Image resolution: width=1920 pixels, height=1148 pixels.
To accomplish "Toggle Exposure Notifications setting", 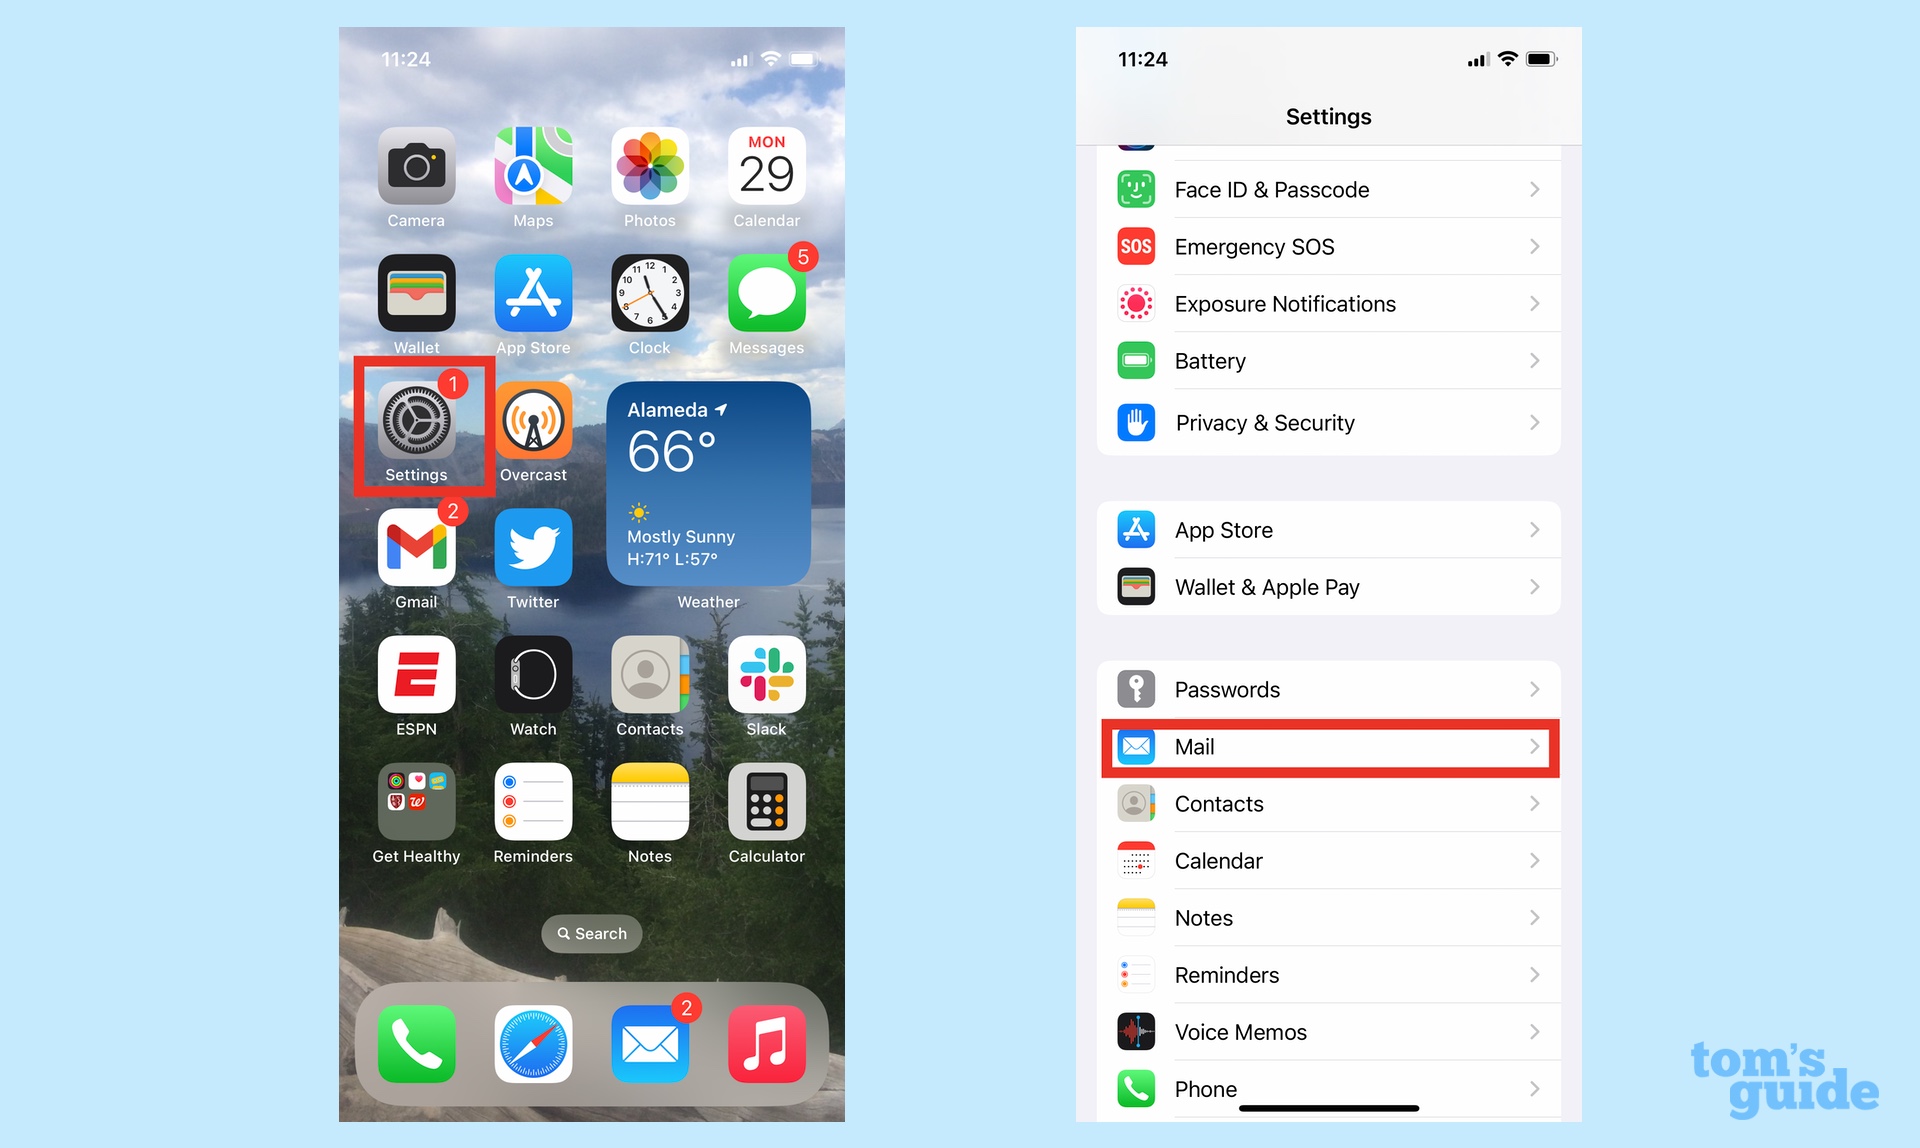I will click(1328, 305).
